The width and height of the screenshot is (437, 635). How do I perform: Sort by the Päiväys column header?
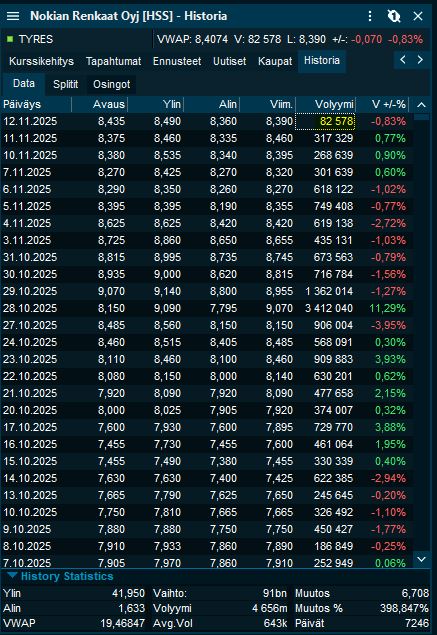click(x=36, y=104)
